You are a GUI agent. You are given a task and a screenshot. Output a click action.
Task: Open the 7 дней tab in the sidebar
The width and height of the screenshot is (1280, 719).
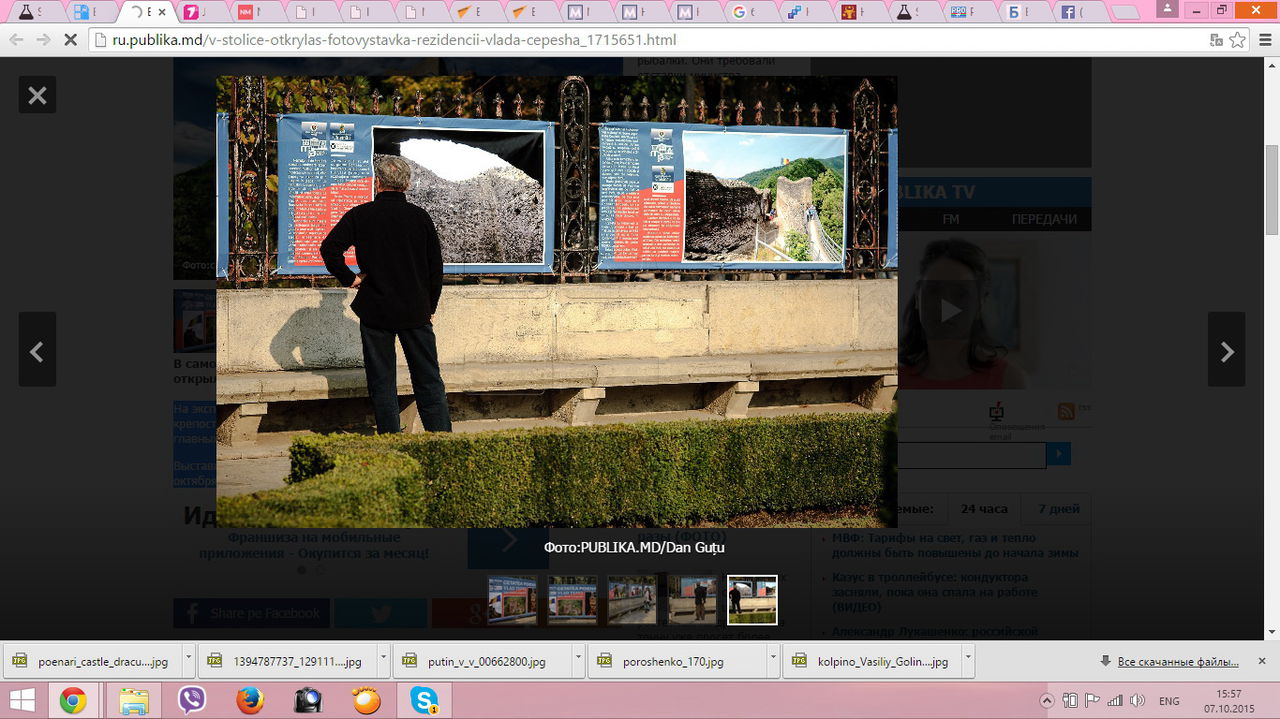coord(1058,509)
